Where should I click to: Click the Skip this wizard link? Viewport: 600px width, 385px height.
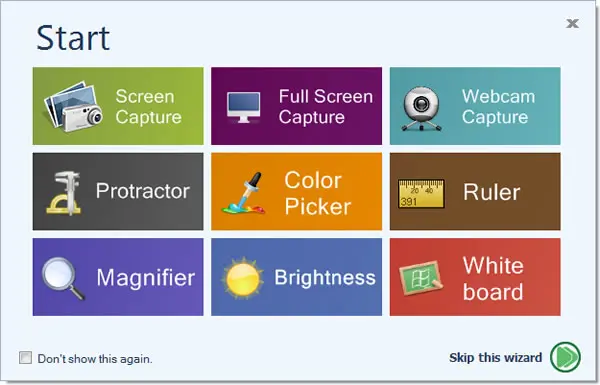pyautogui.click(x=496, y=357)
